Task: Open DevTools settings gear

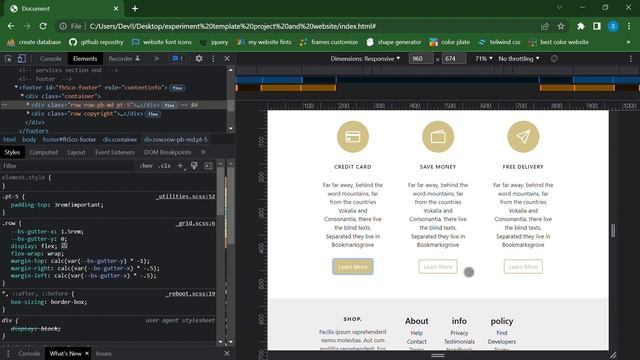Action: point(199,59)
